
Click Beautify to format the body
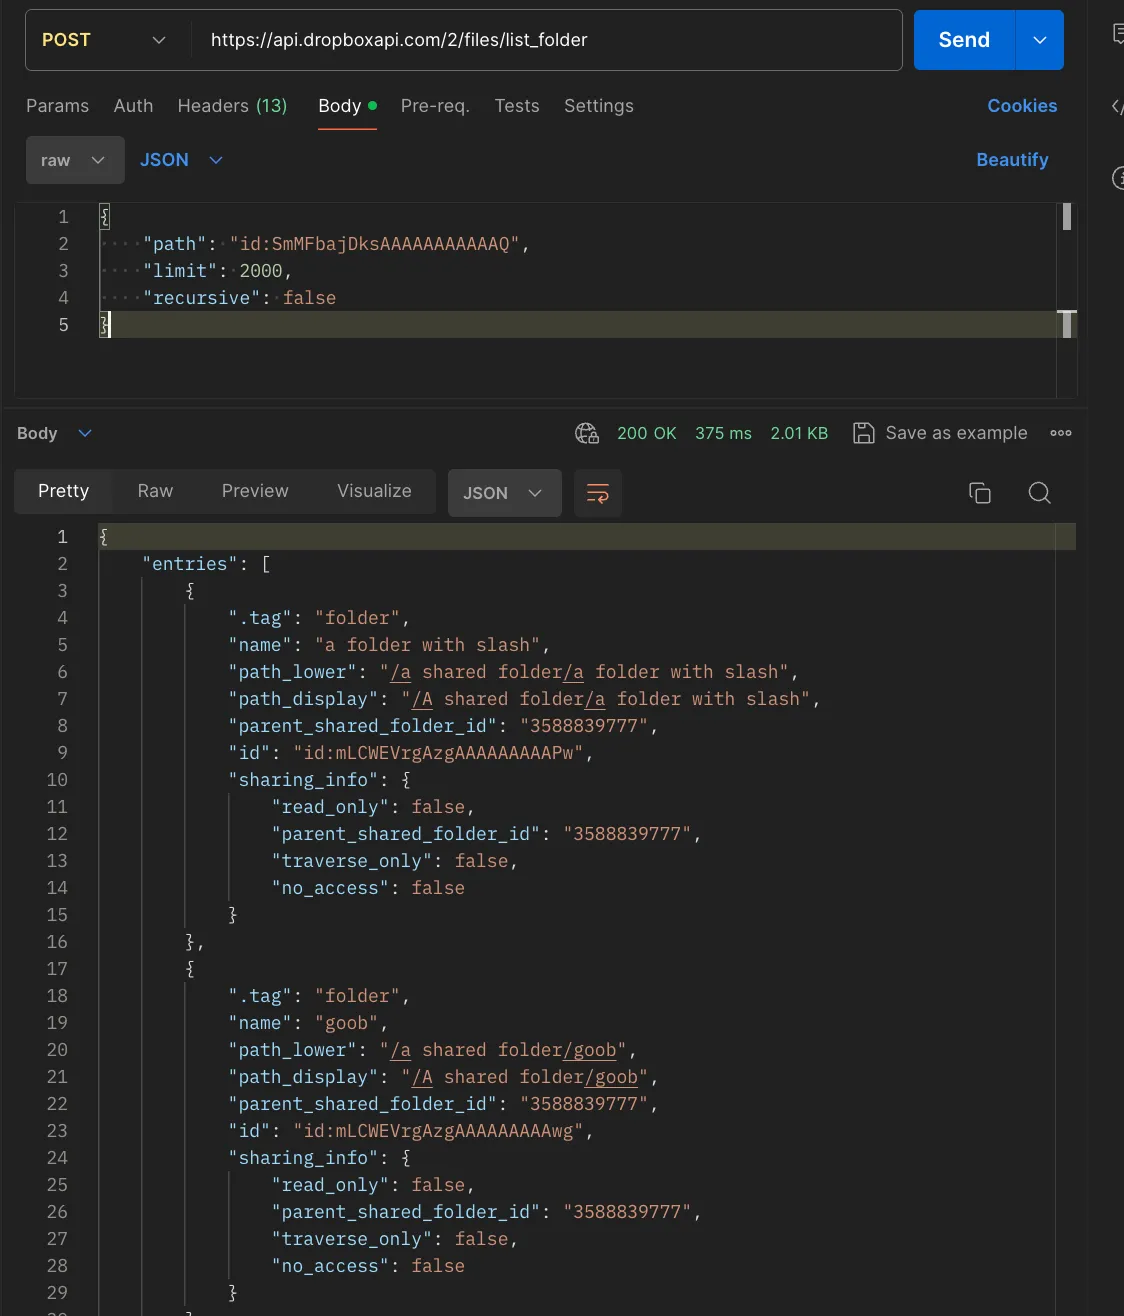coord(1012,160)
